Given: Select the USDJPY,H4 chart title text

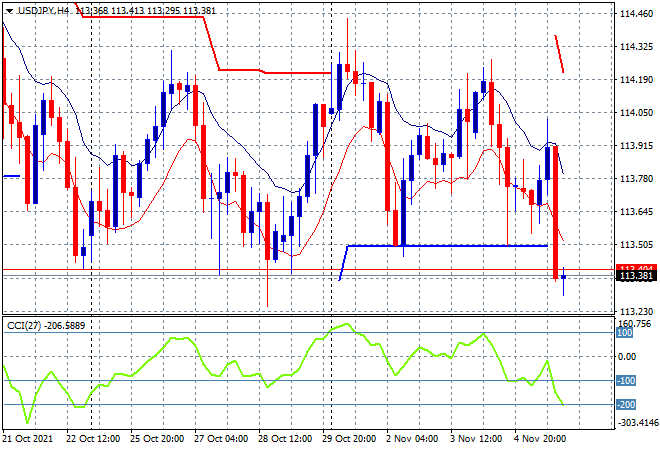Looking at the screenshot, I should (x=43, y=11).
